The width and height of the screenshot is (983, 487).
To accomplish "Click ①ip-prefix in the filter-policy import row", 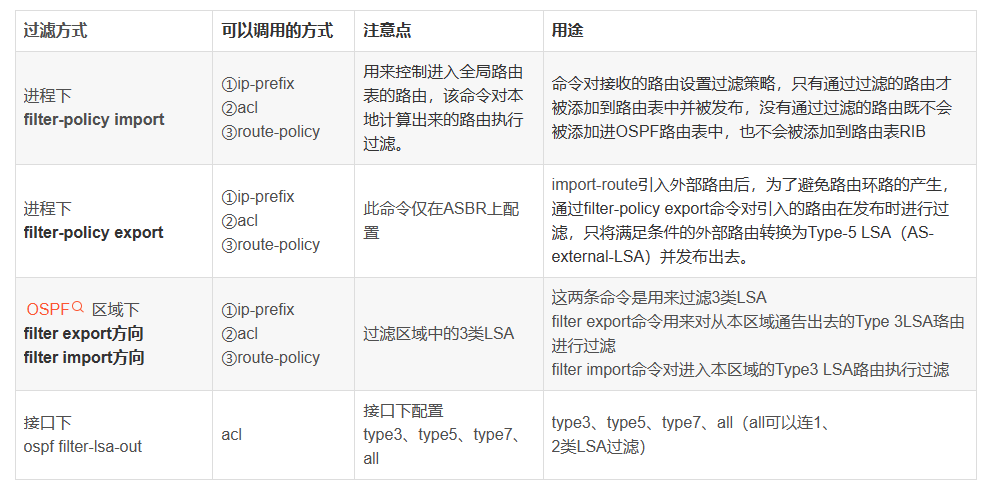I will click(x=258, y=84).
